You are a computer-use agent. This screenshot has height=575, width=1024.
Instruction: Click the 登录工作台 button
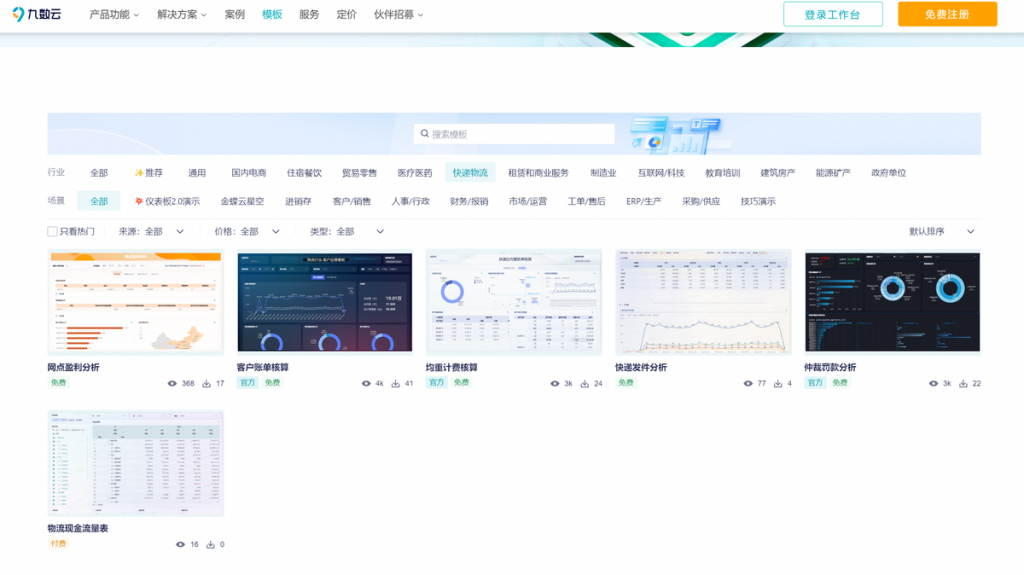click(832, 14)
